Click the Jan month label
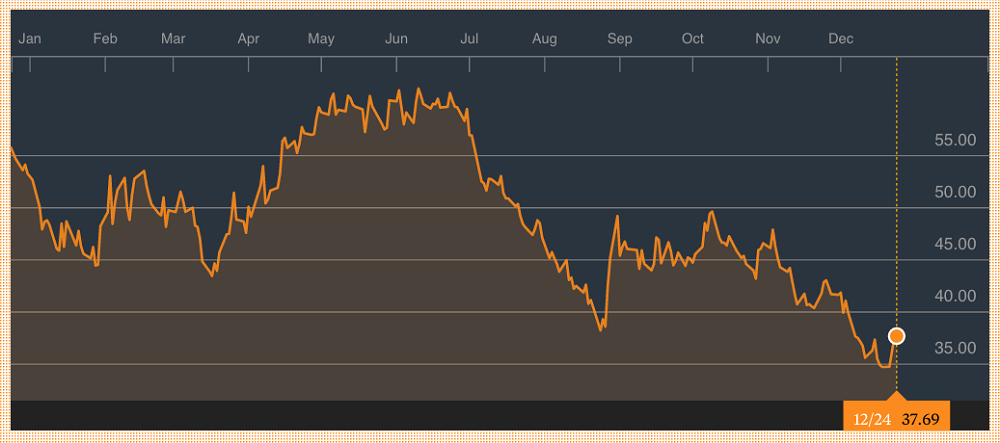The height and width of the screenshot is (443, 1000). 30,39
